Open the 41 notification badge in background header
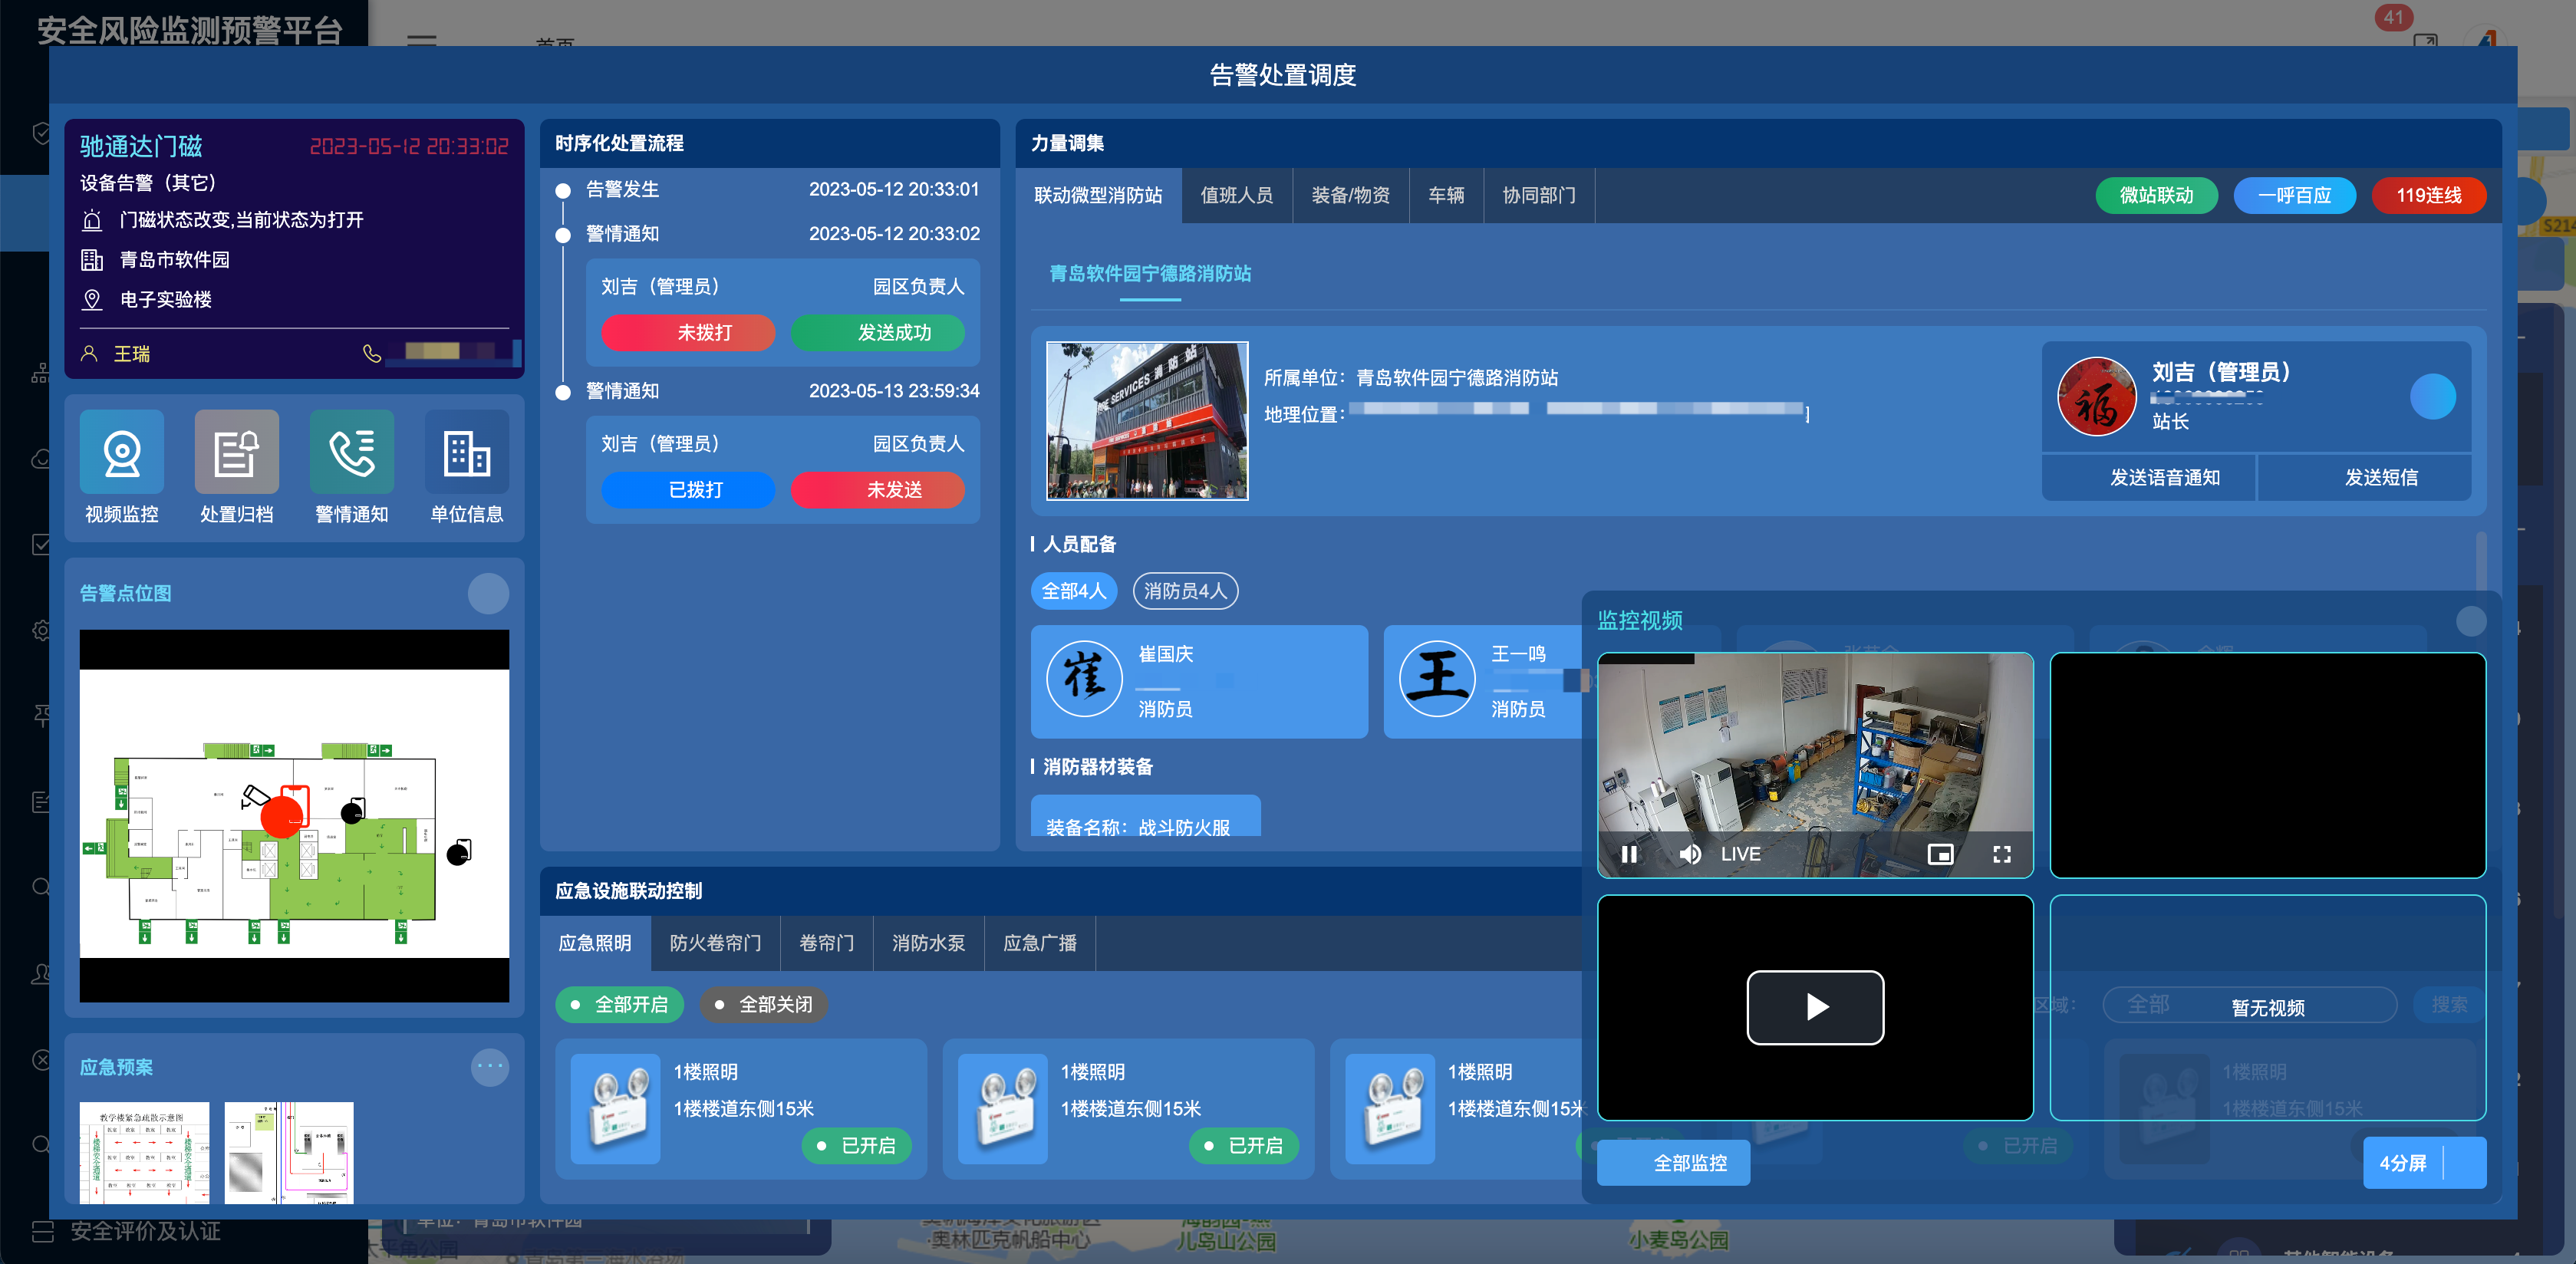 click(2393, 17)
